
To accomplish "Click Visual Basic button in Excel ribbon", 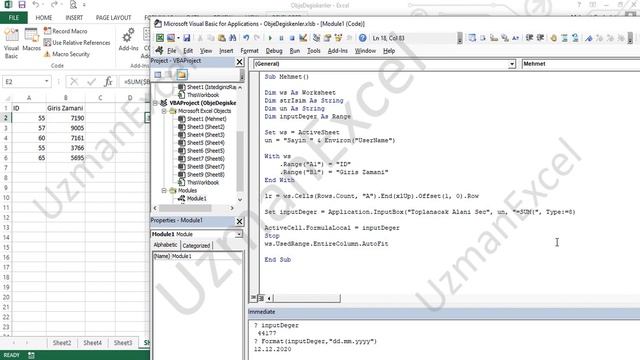I will pyautogui.click(x=11, y=44).
